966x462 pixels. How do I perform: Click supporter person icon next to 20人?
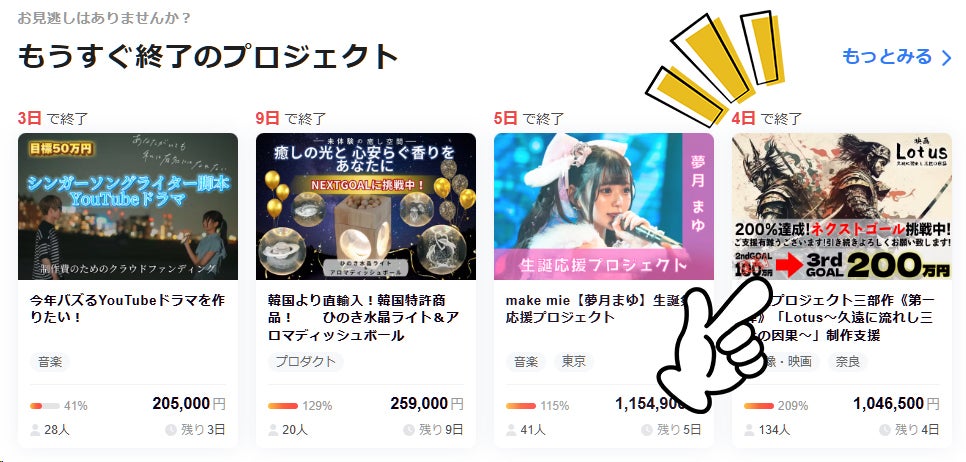coord(273,430)
